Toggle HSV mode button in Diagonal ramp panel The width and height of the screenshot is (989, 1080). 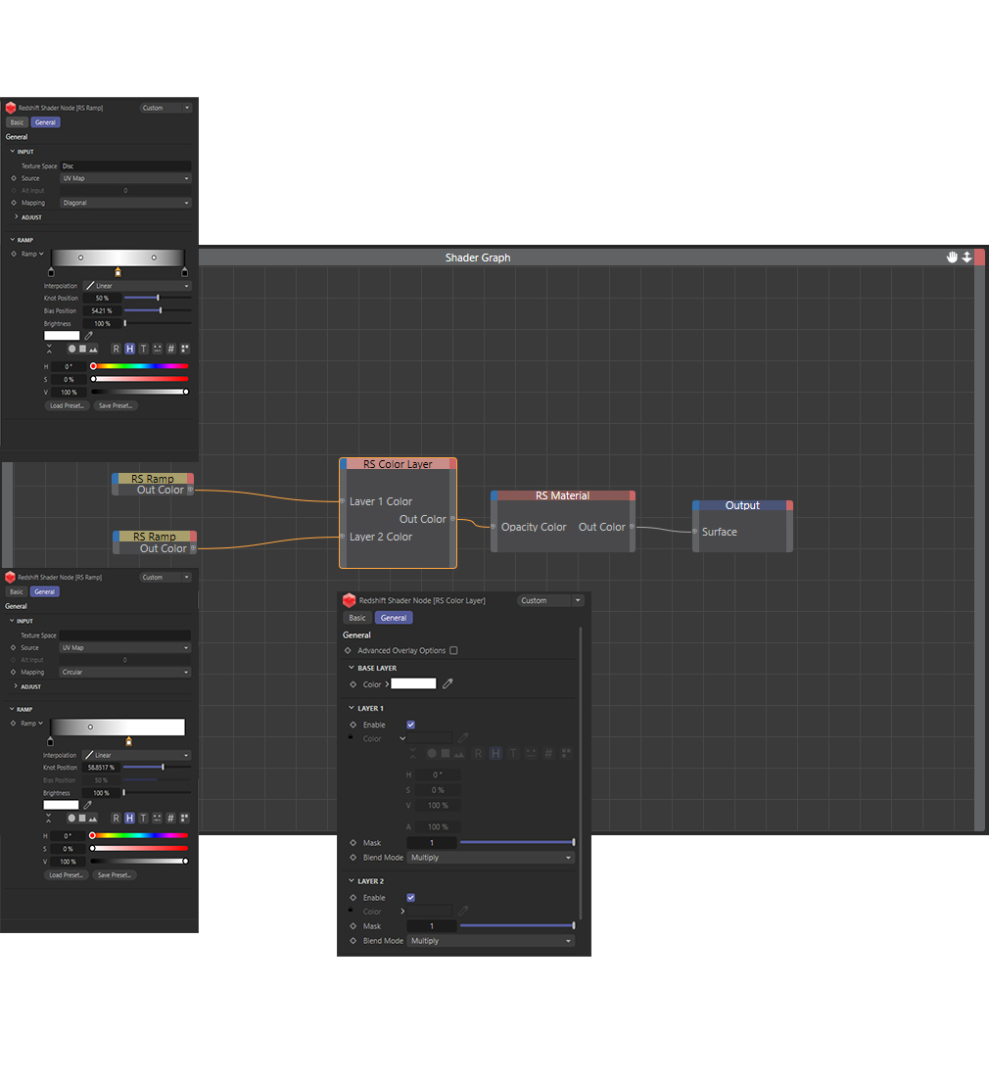pos(129,349)
